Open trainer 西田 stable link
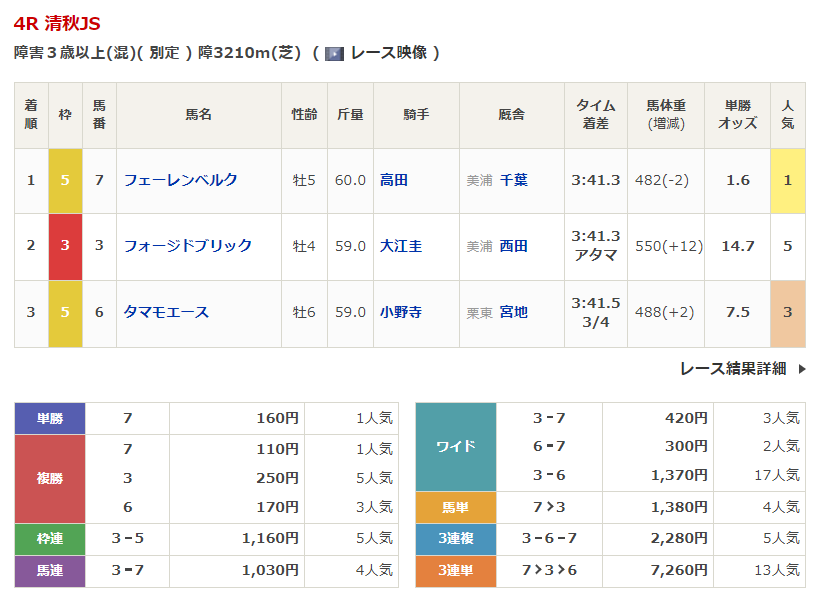 [x=513, y=246]
